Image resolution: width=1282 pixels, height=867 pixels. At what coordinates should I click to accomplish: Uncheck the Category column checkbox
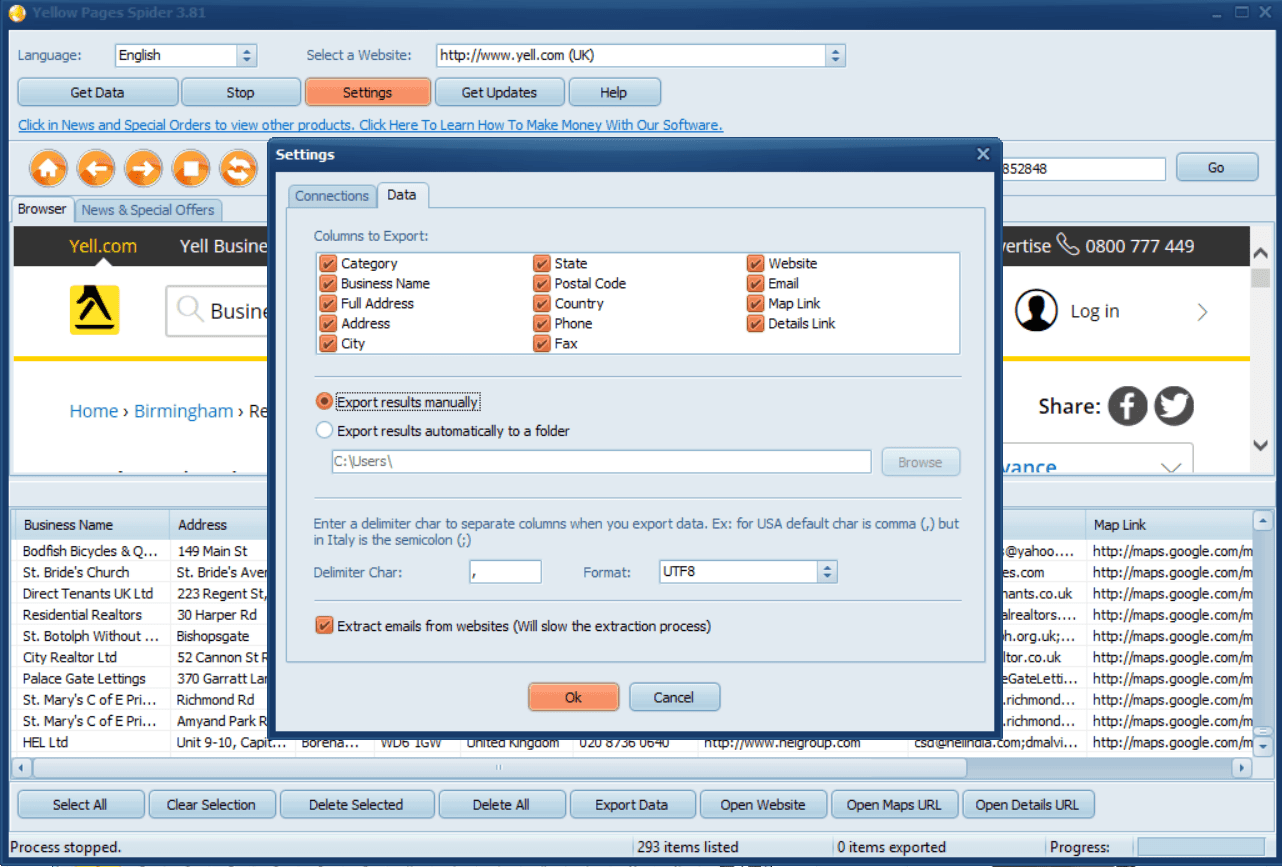pos(327,264)
